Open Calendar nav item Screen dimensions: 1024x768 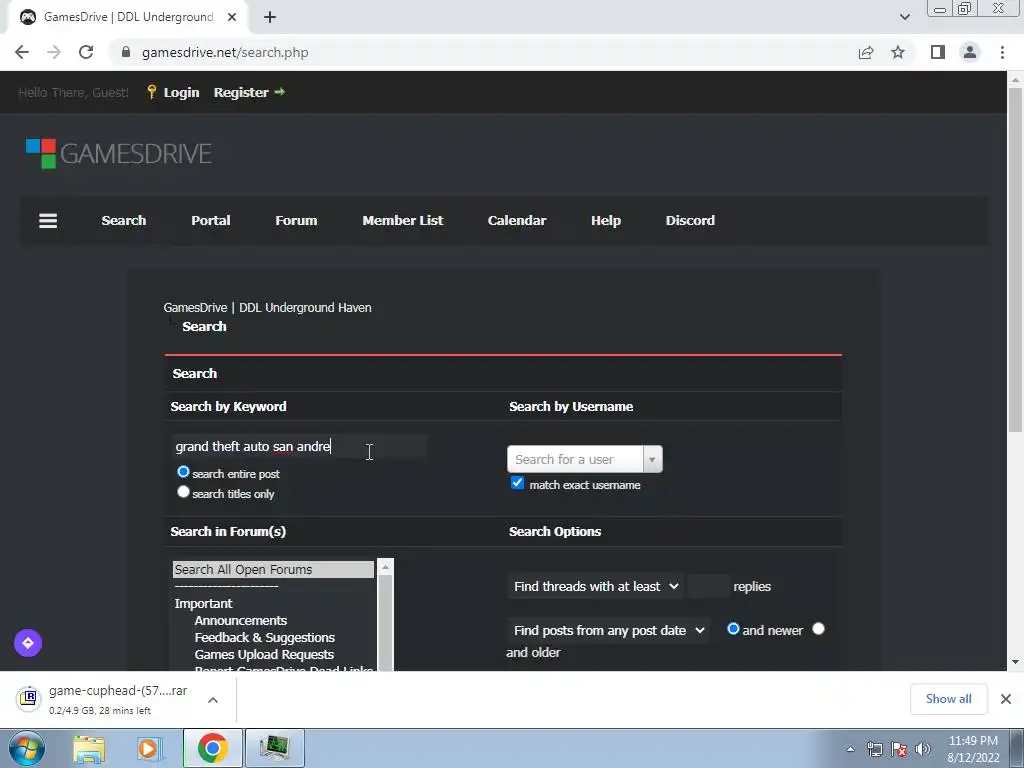[x=517, y=221]
